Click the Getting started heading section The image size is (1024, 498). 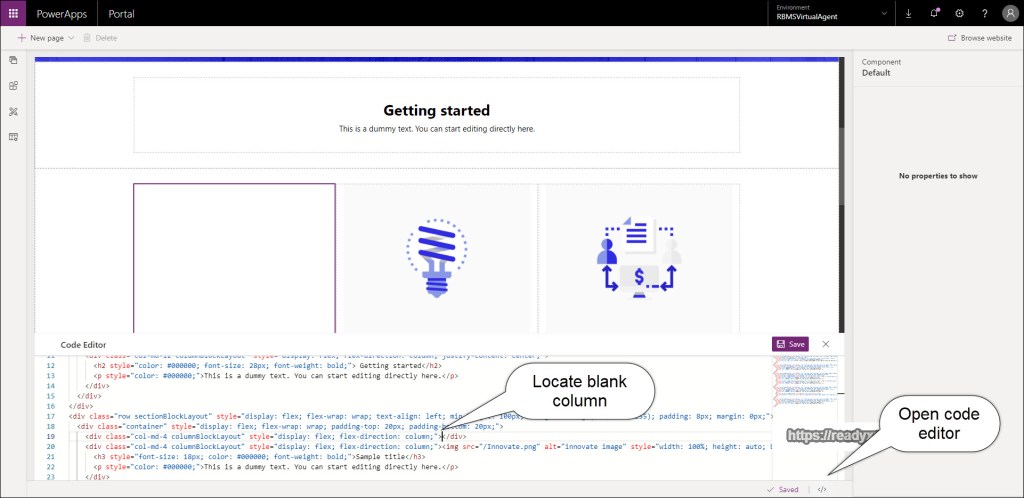tap(436, 115)
